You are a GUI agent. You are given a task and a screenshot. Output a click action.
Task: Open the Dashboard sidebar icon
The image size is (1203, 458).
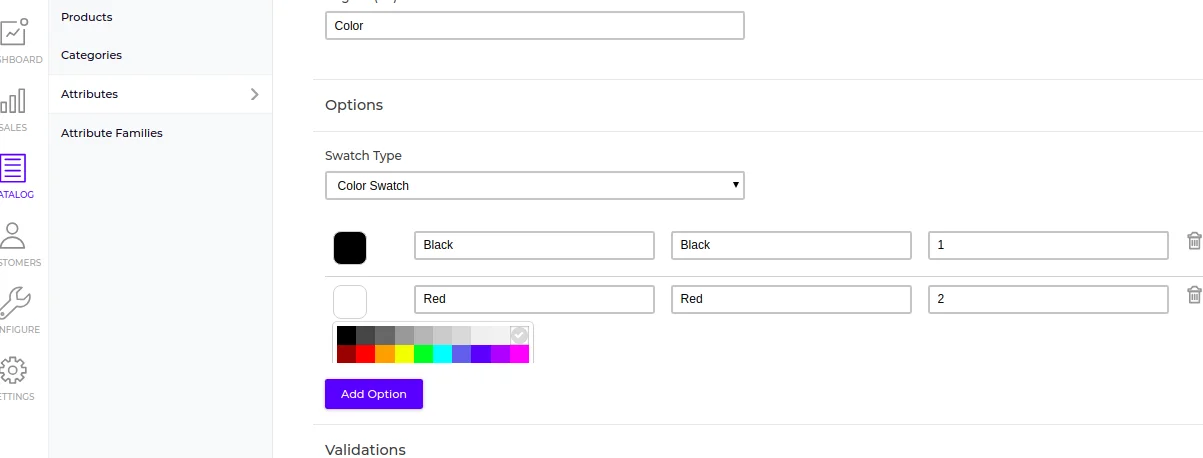point(13,32)
